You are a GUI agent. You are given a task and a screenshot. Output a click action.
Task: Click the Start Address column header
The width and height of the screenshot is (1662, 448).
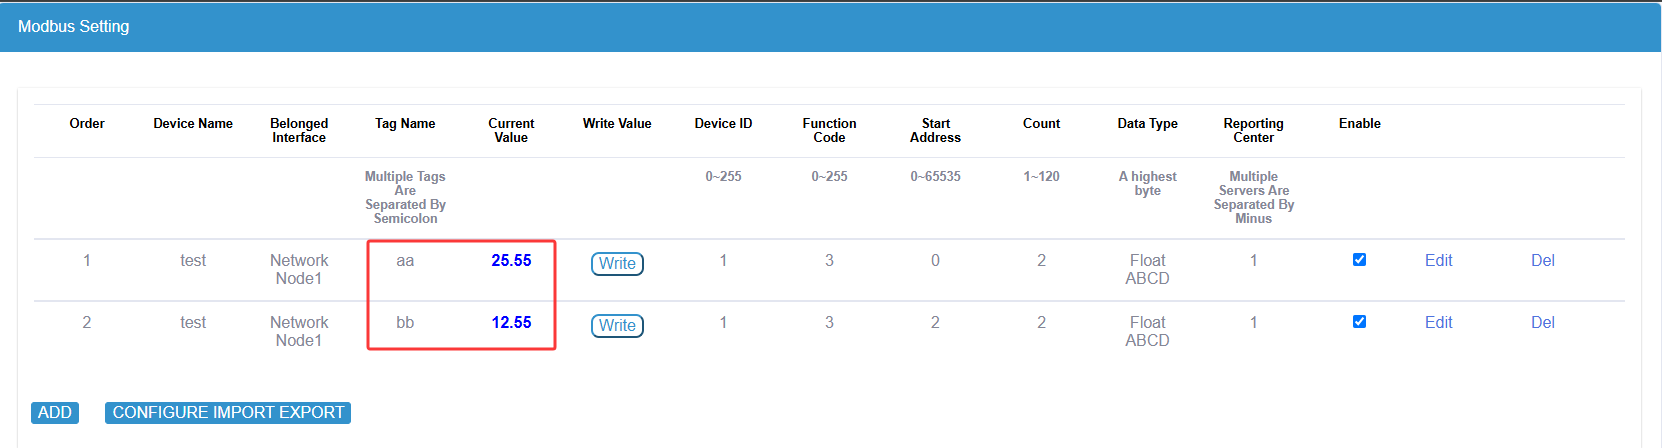(x=935, y=130)
